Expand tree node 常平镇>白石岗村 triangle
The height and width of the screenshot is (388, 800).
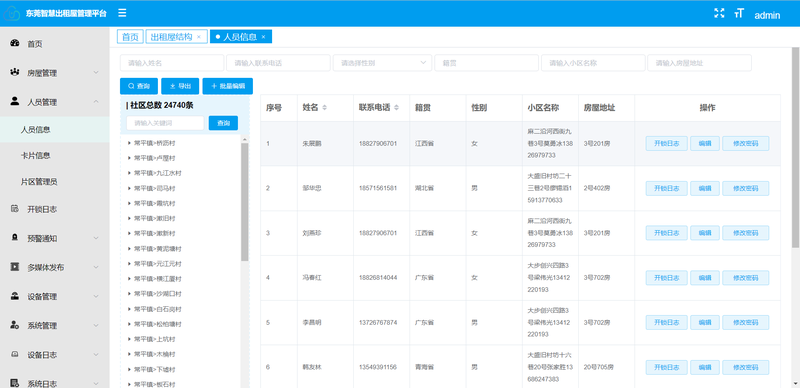[130, 309]
